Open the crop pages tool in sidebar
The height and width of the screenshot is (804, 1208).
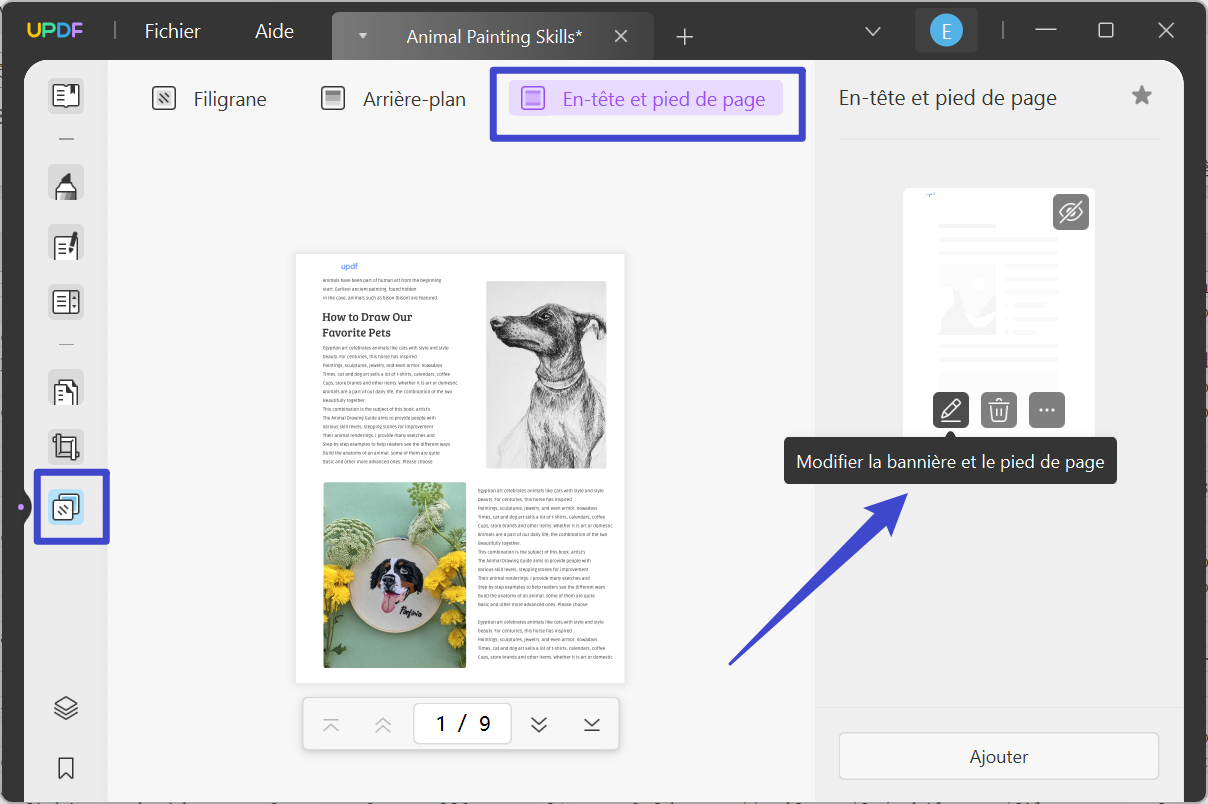point(66,446)
